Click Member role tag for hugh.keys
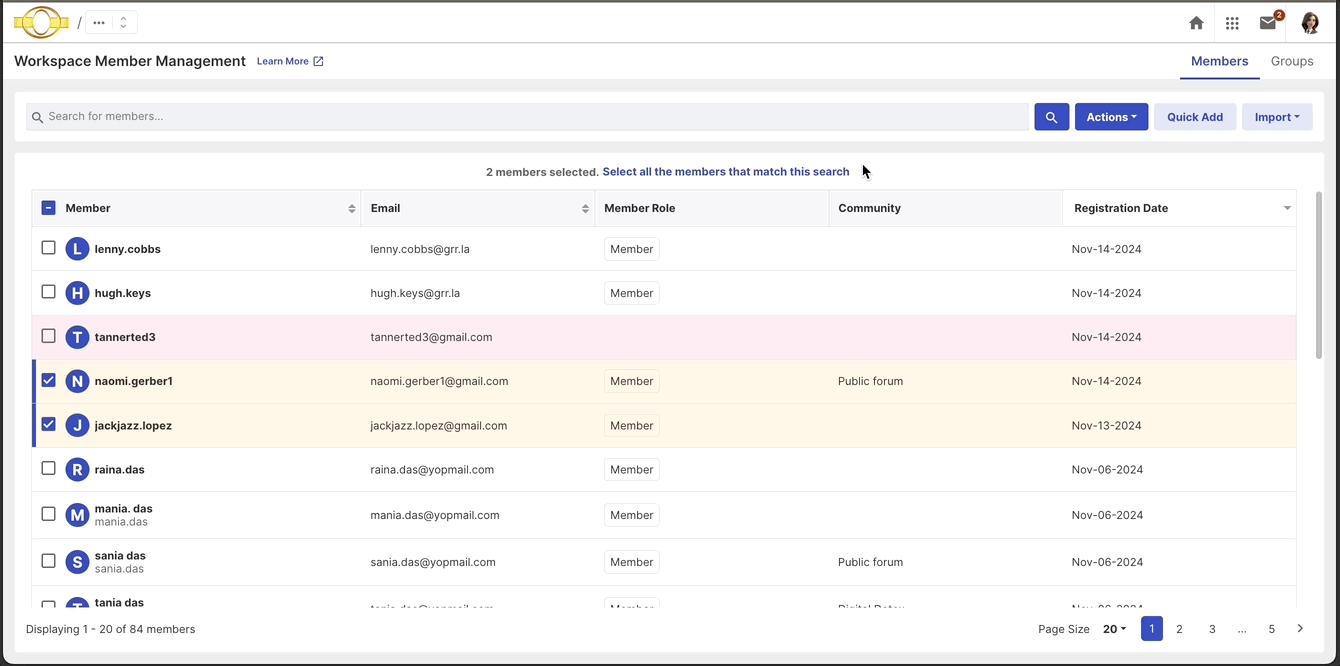This screenshot has width=1340, height=666. (x=632, y=293)
